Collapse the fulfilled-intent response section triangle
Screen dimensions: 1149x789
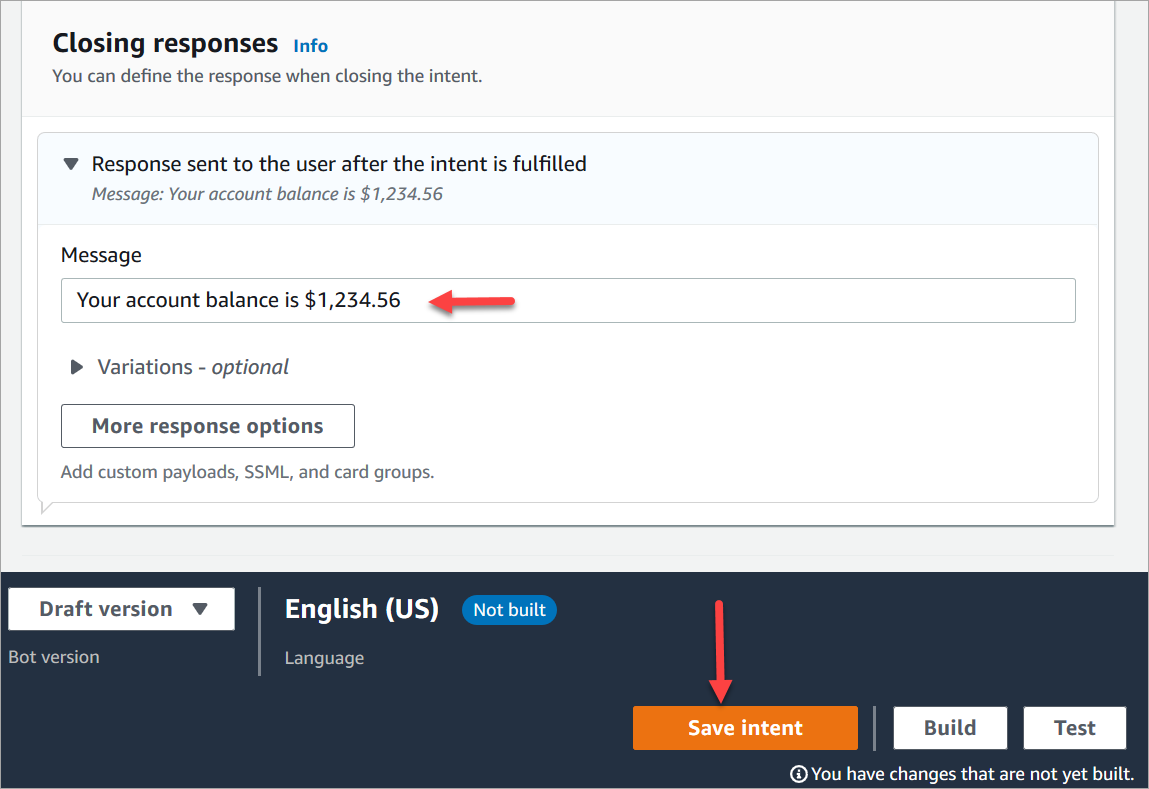(70, 164)
